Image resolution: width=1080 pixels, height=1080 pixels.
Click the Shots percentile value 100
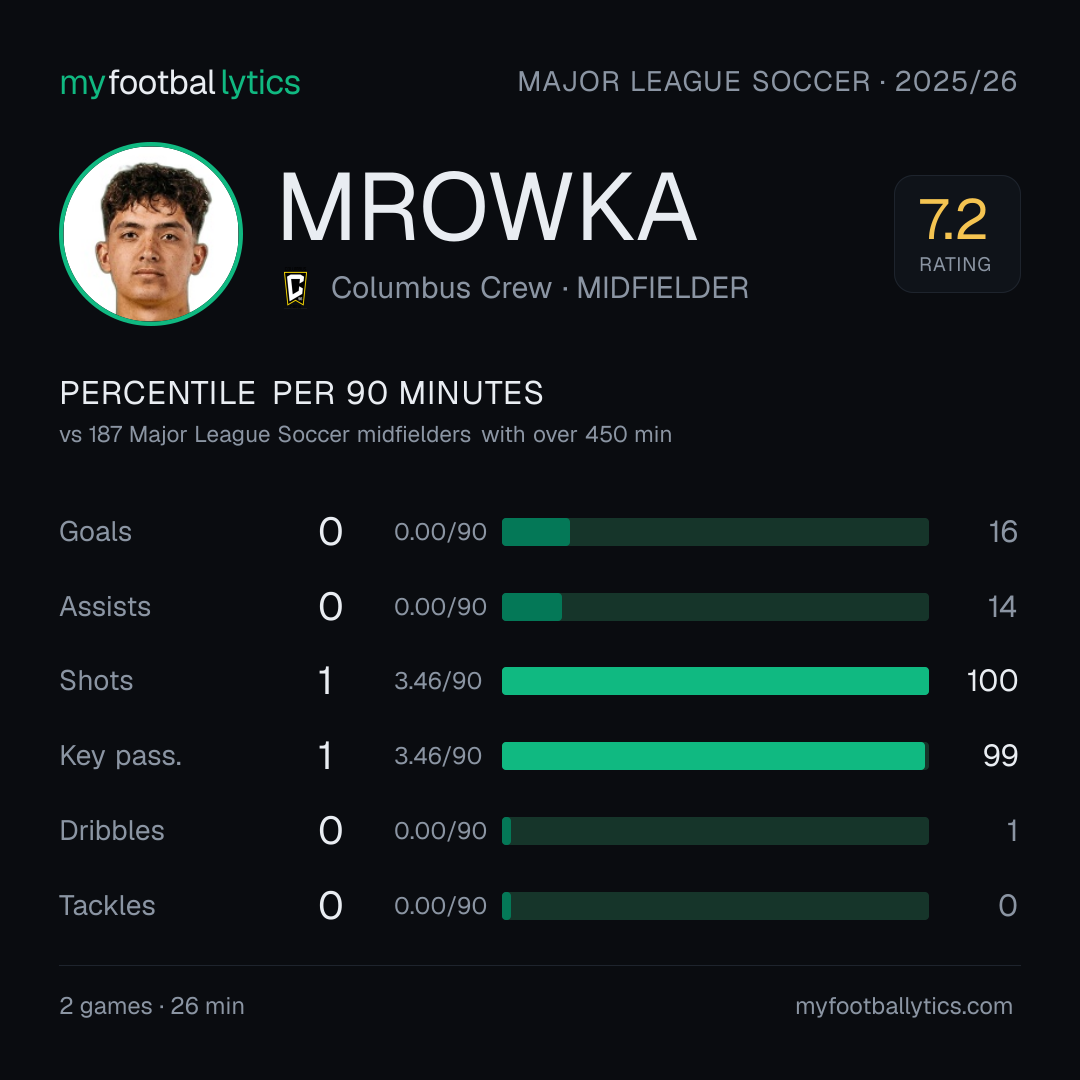pyautogui.click(x=992, y=681)
